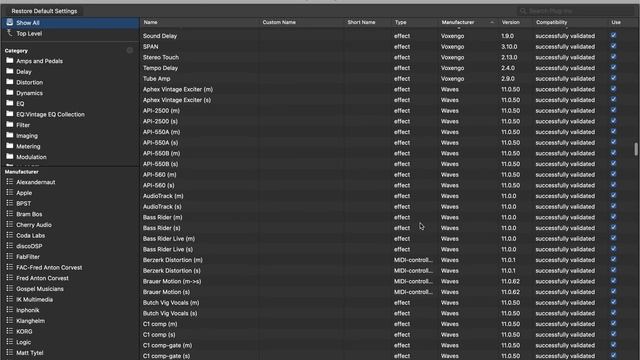Screen dimensions: 640x360
Task: Toggle Use checkbox for Tube Amp
Action: coord(613,78)
